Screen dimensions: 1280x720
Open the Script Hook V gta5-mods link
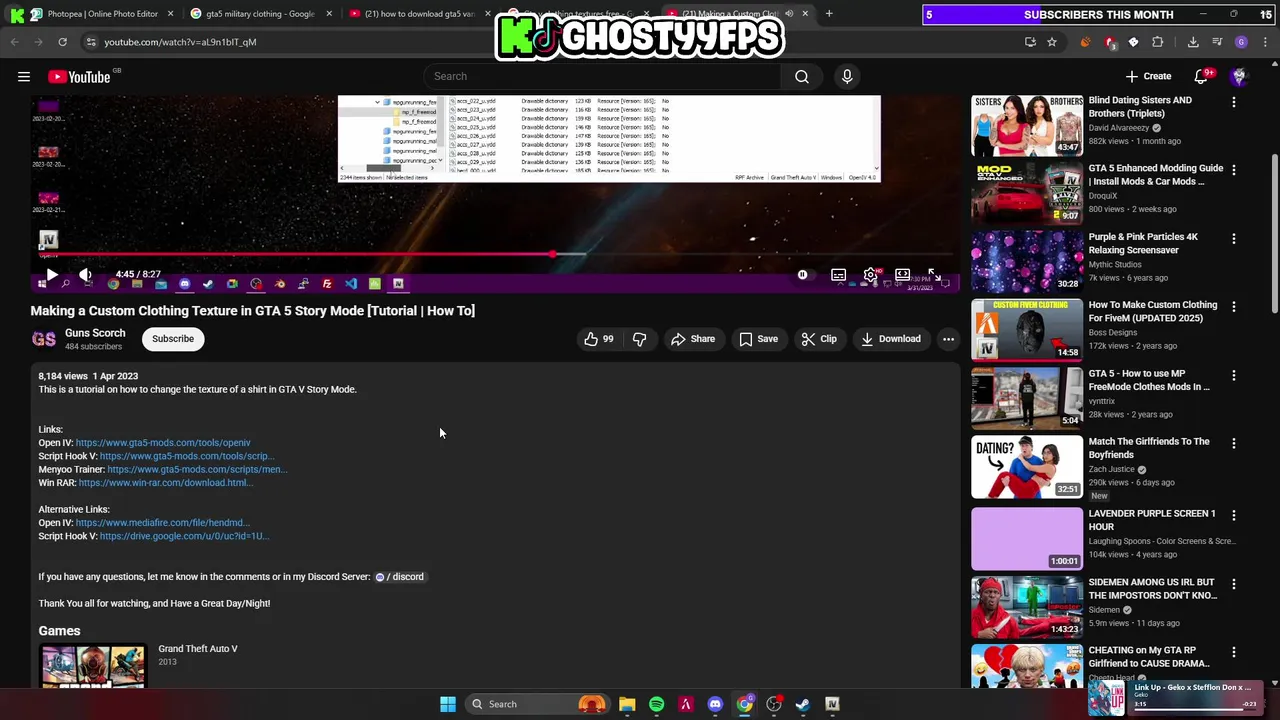point(187,456)
